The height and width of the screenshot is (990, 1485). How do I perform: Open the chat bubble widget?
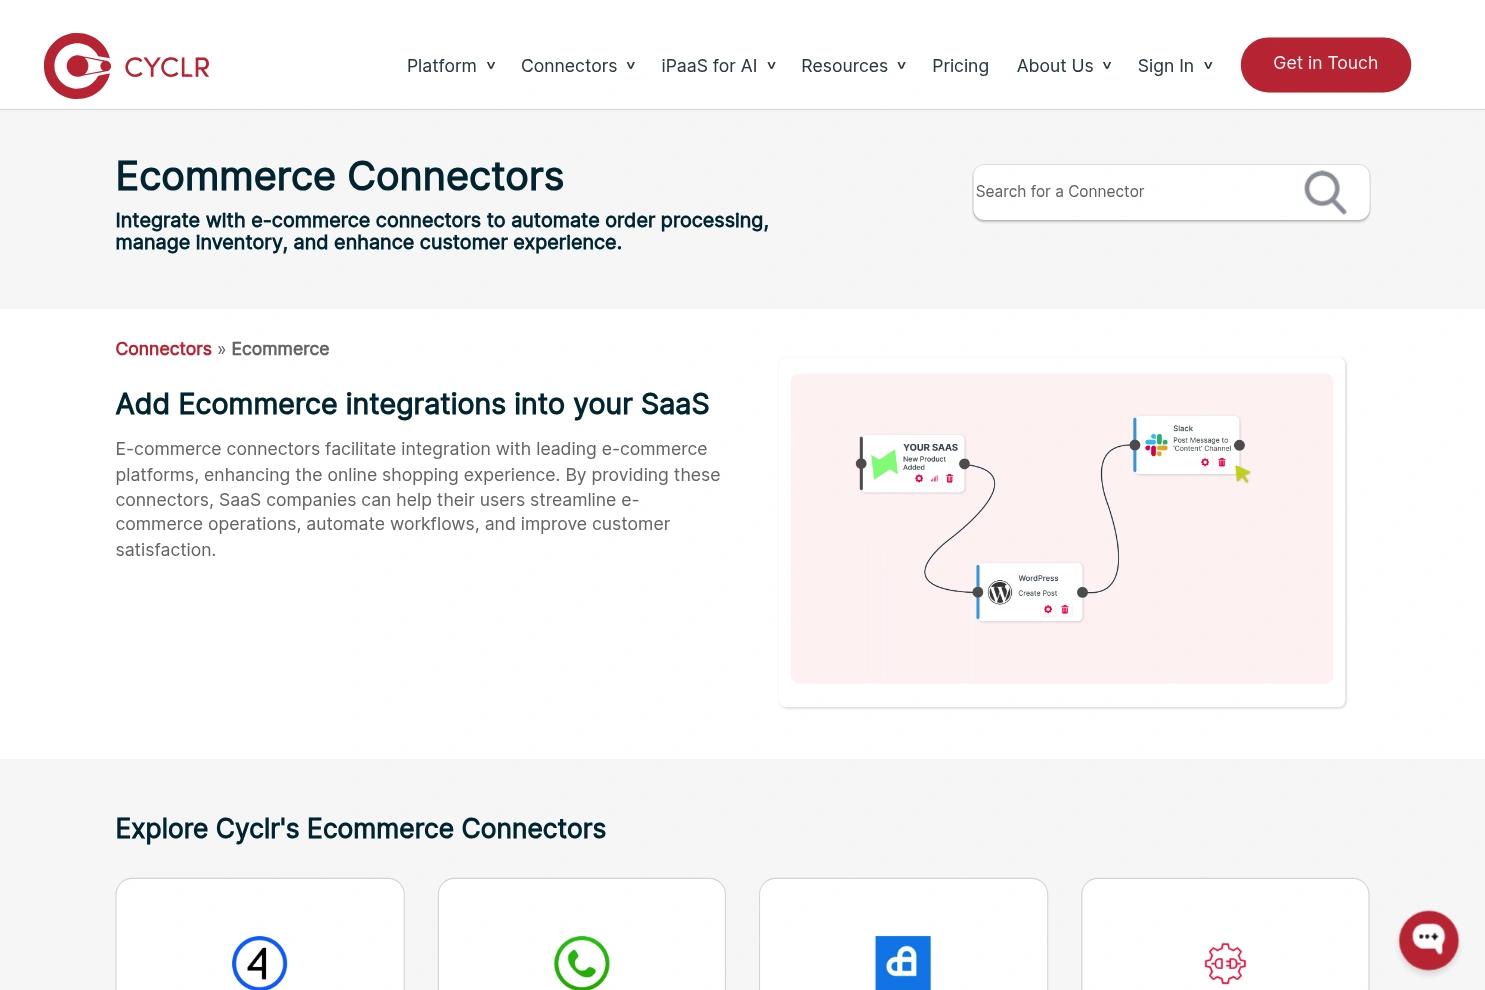tap(1428, 940)
